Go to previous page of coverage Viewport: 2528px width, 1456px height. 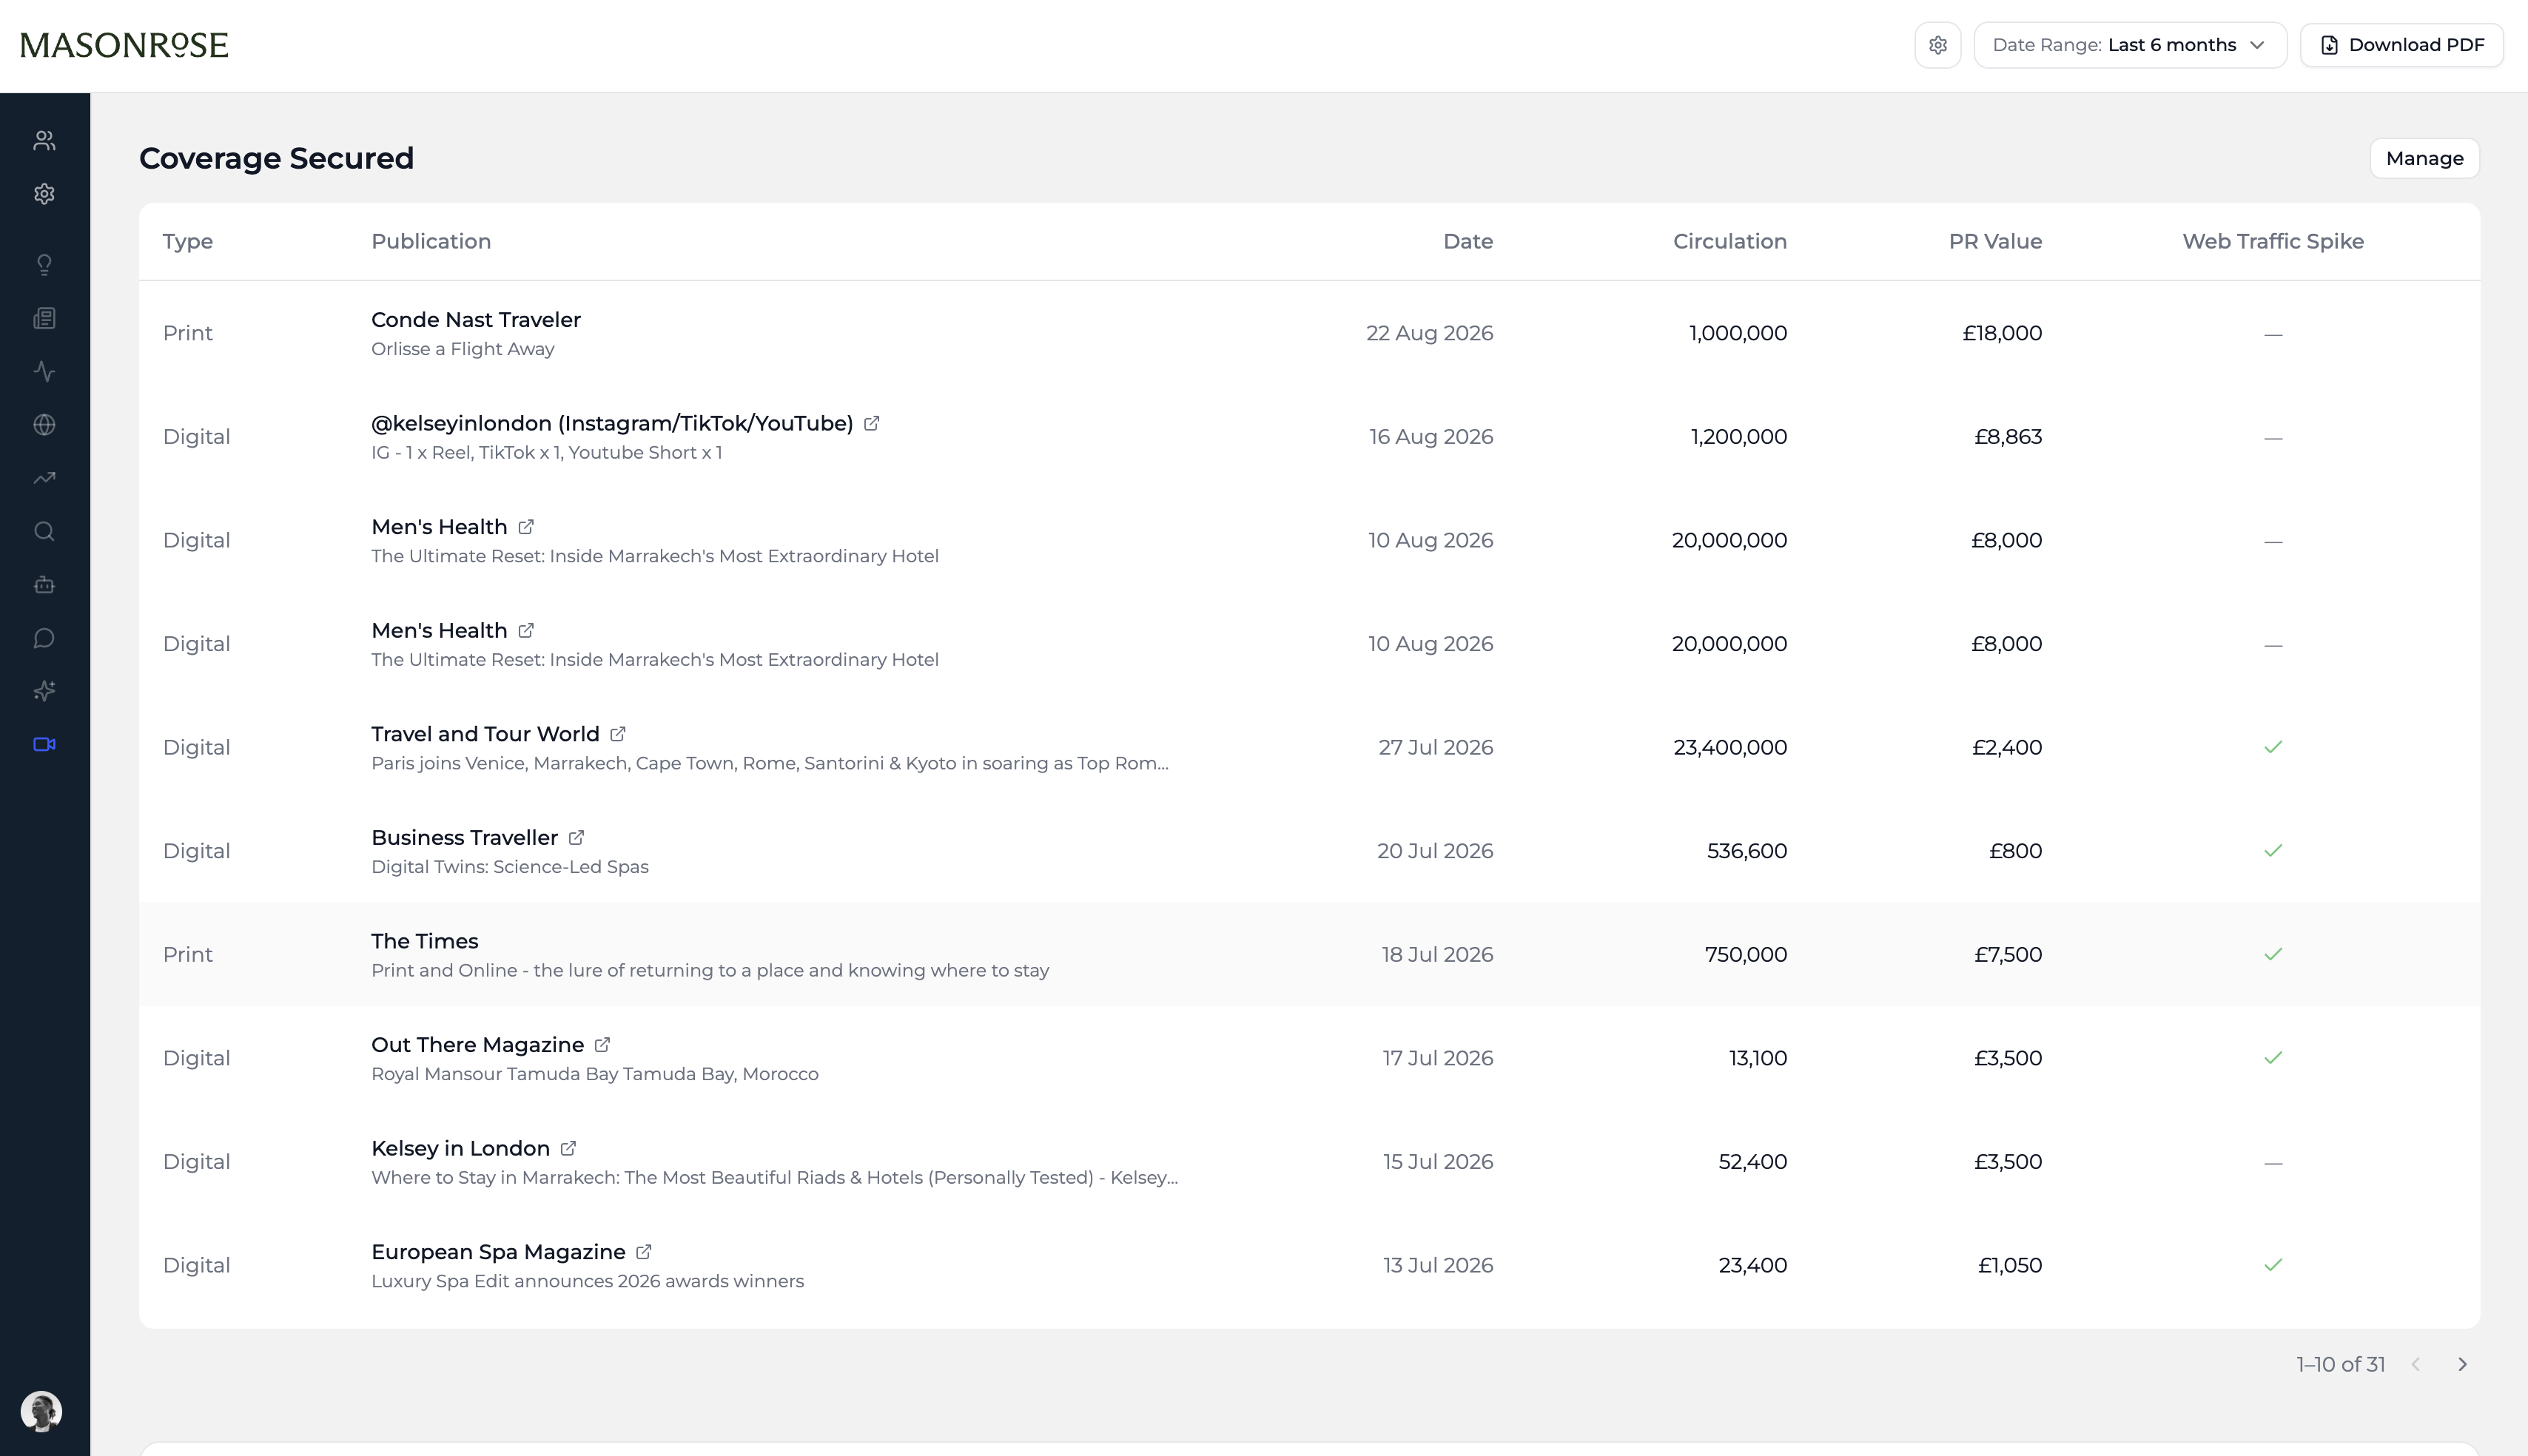(2416, 1364)
